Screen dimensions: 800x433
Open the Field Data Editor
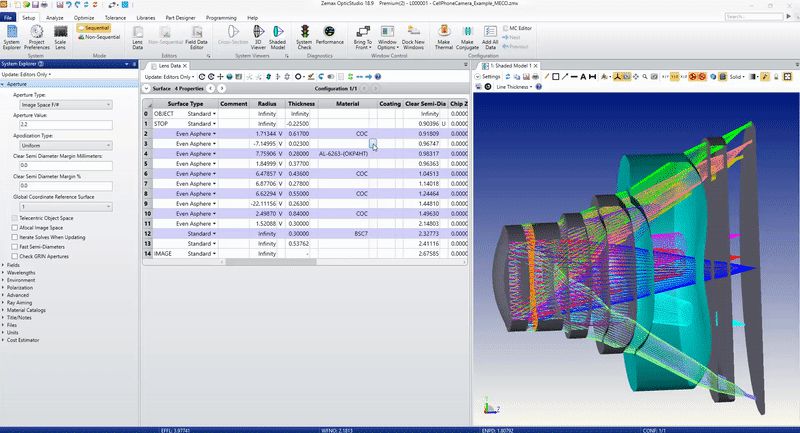coord(196,38)
